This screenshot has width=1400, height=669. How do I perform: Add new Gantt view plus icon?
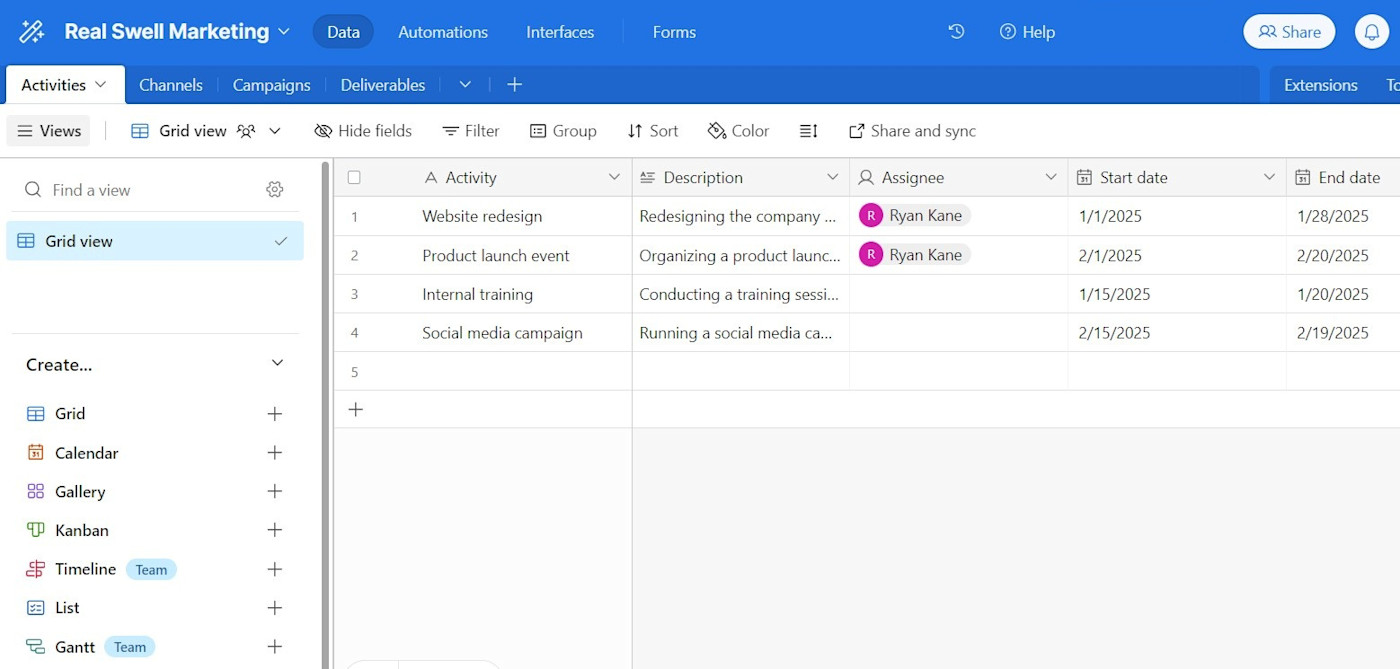[275, 647]
